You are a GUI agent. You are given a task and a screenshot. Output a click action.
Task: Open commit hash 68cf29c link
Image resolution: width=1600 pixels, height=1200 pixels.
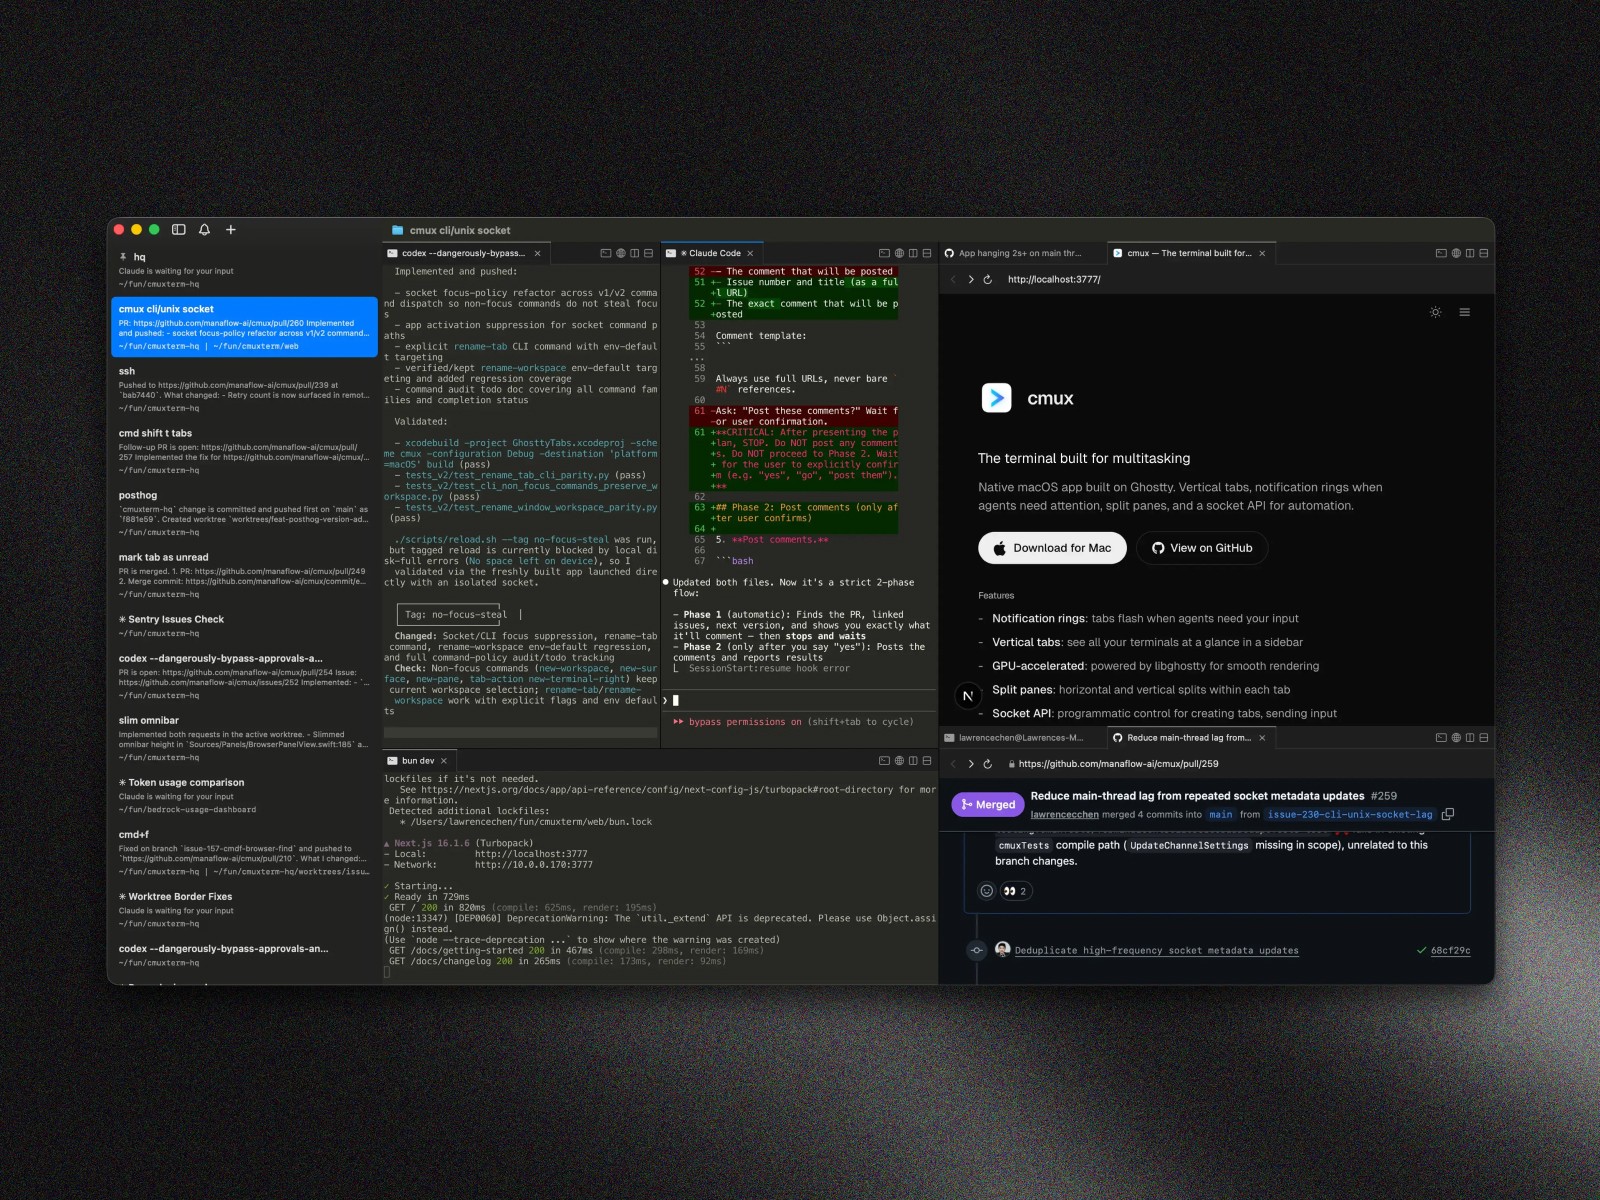pyautogui.click(x=1450, y=951)
